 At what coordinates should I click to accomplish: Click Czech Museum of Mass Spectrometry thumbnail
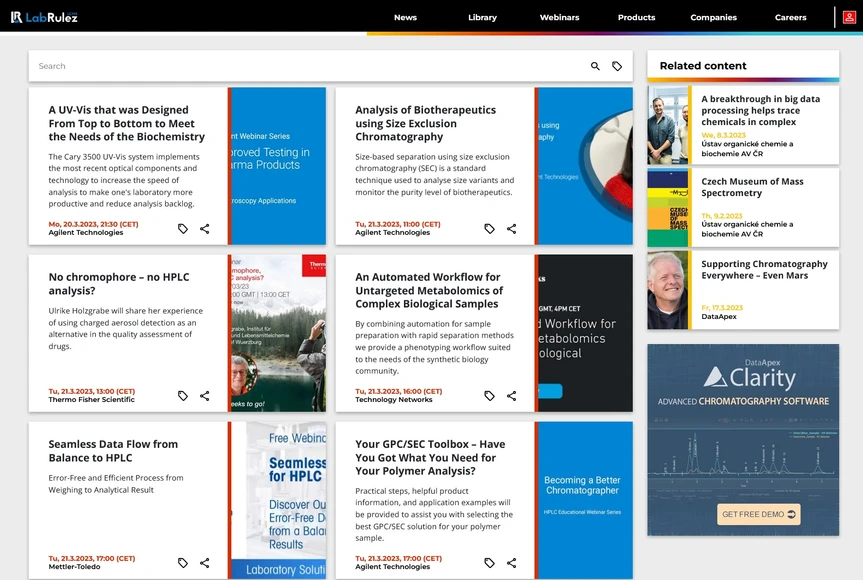pyautogui.click(x=668, y=207)
